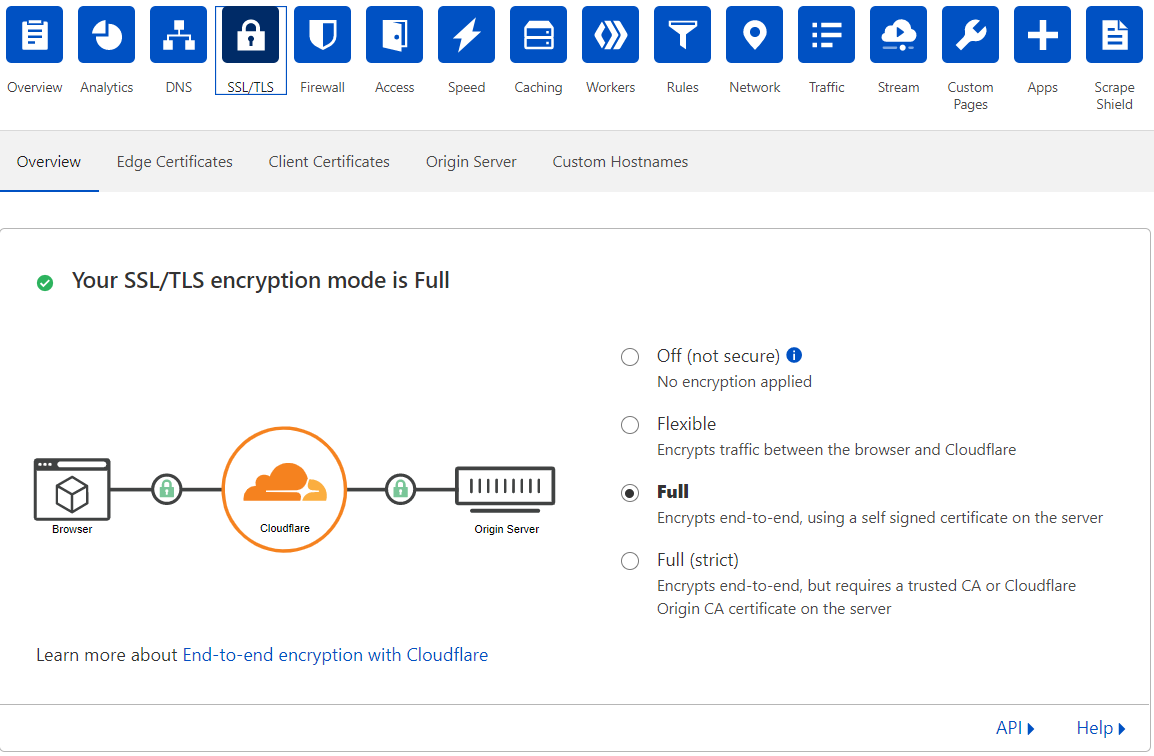The image size is (1154, 756).
Task: Open the Scrape Shield document icon
Action: [1114, 35]
